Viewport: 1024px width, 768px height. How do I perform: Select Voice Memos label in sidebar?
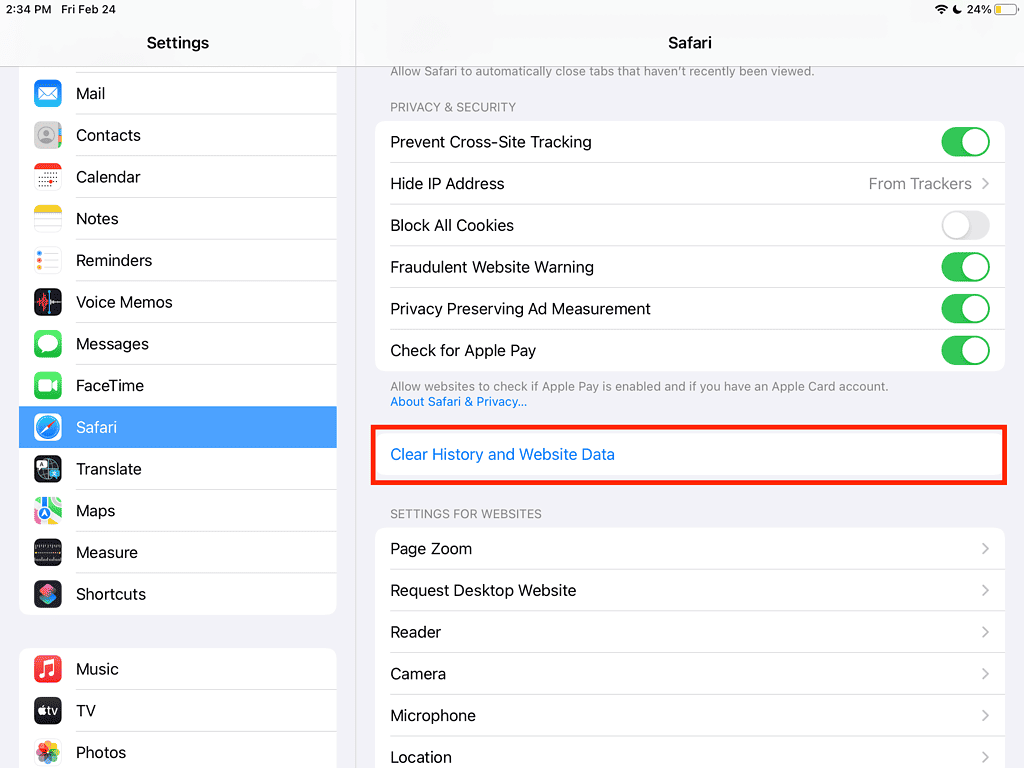(x=124, y=302)
